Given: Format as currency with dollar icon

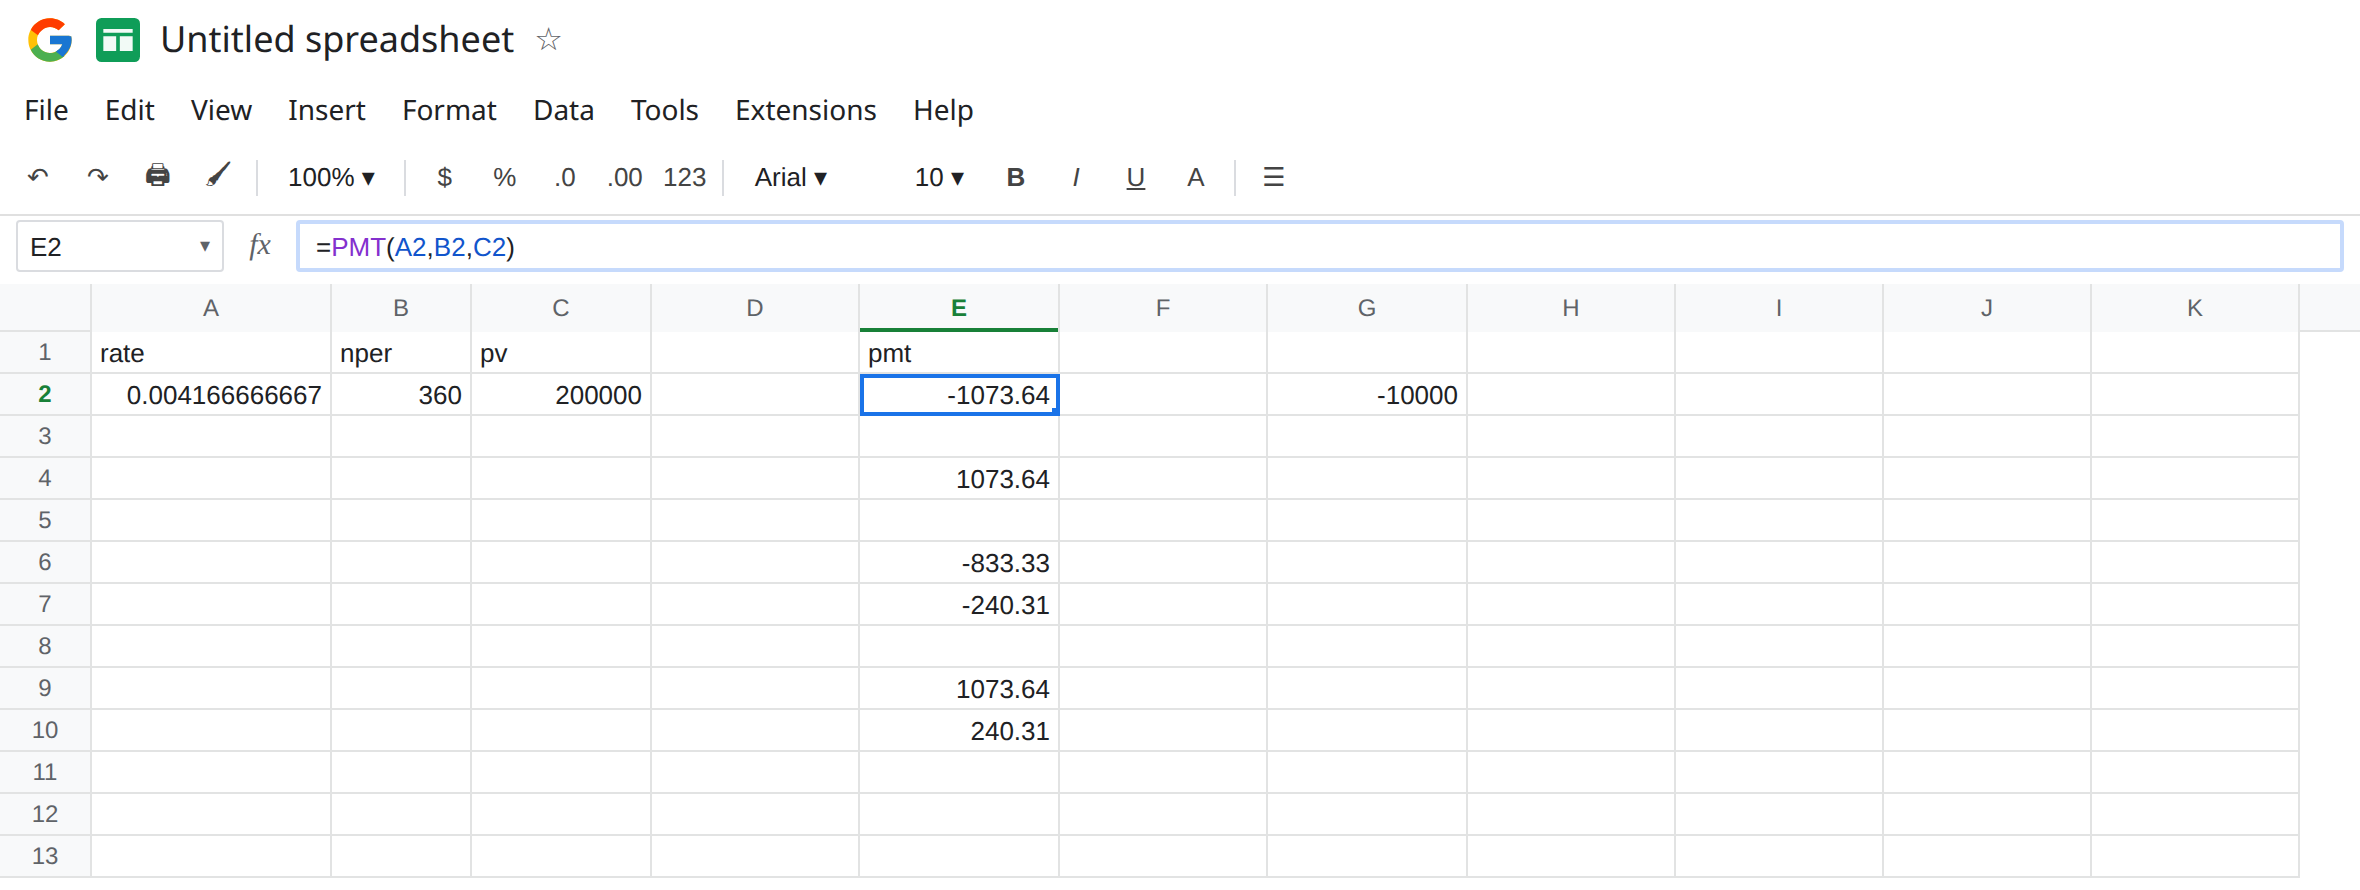Looking at the screenshot, I should tap(445, 177).
